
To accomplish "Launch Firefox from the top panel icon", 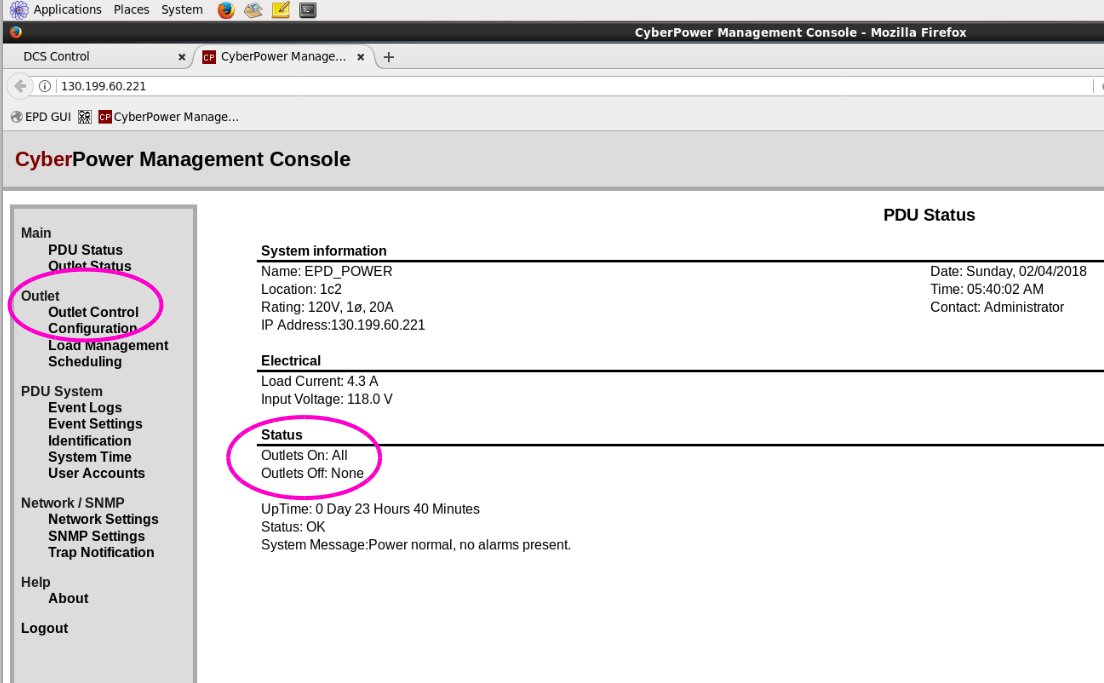I will pyautogui.click(x=225, y=10).
